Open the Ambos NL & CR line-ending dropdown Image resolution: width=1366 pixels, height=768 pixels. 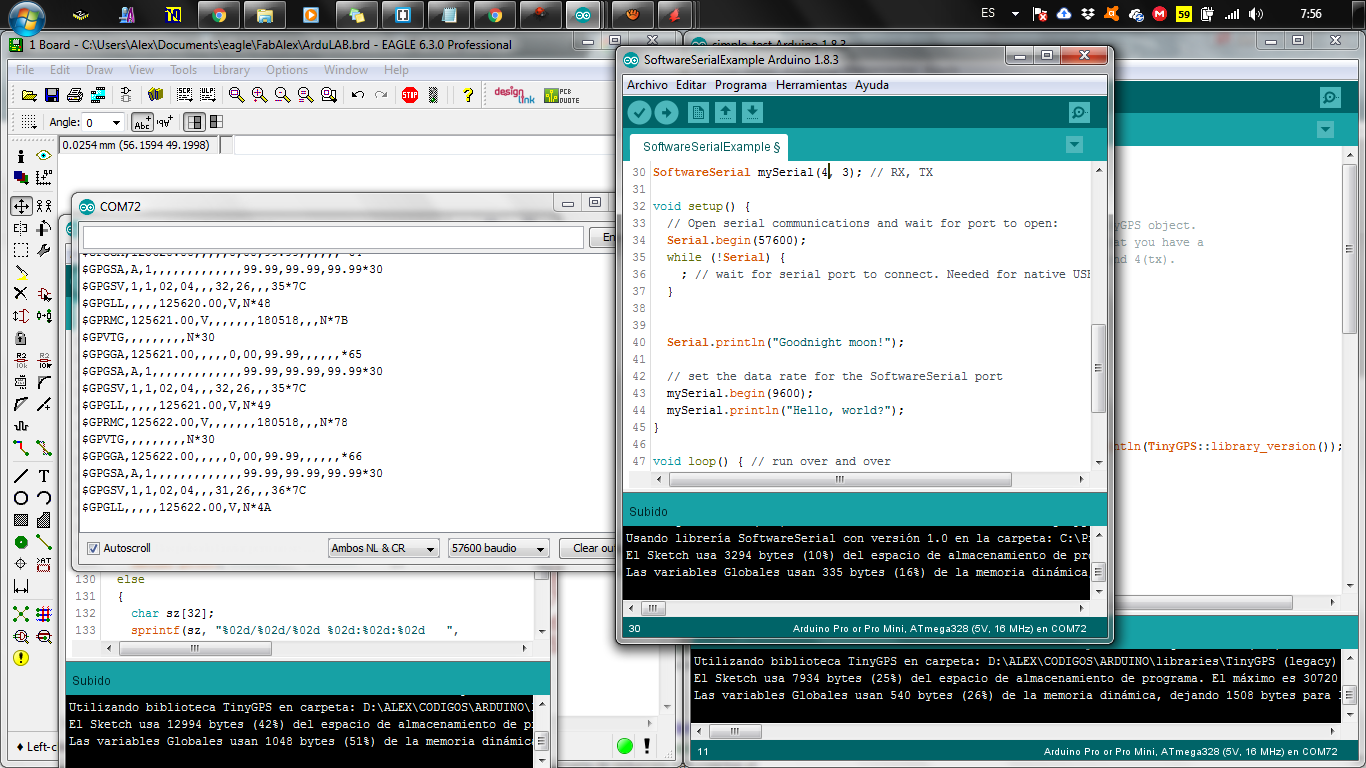pos(384,548)
